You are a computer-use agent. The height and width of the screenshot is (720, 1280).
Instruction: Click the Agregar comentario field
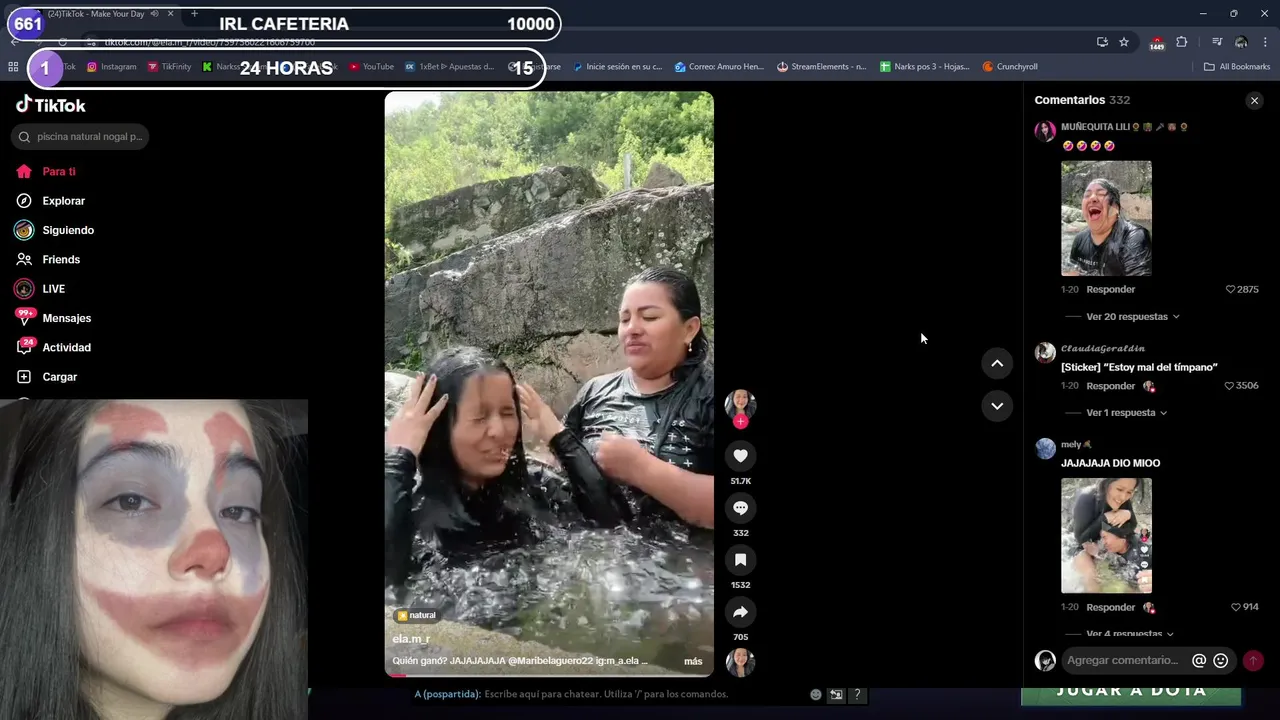click(1123, 661)
